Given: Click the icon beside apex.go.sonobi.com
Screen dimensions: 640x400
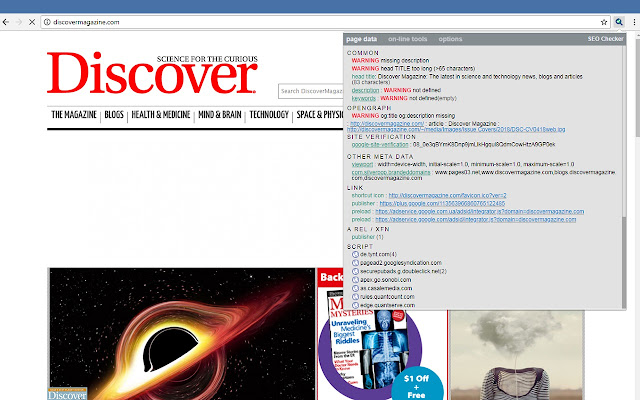Looking at the screenshot, I should pyautogui.click(x=355, y=280).
